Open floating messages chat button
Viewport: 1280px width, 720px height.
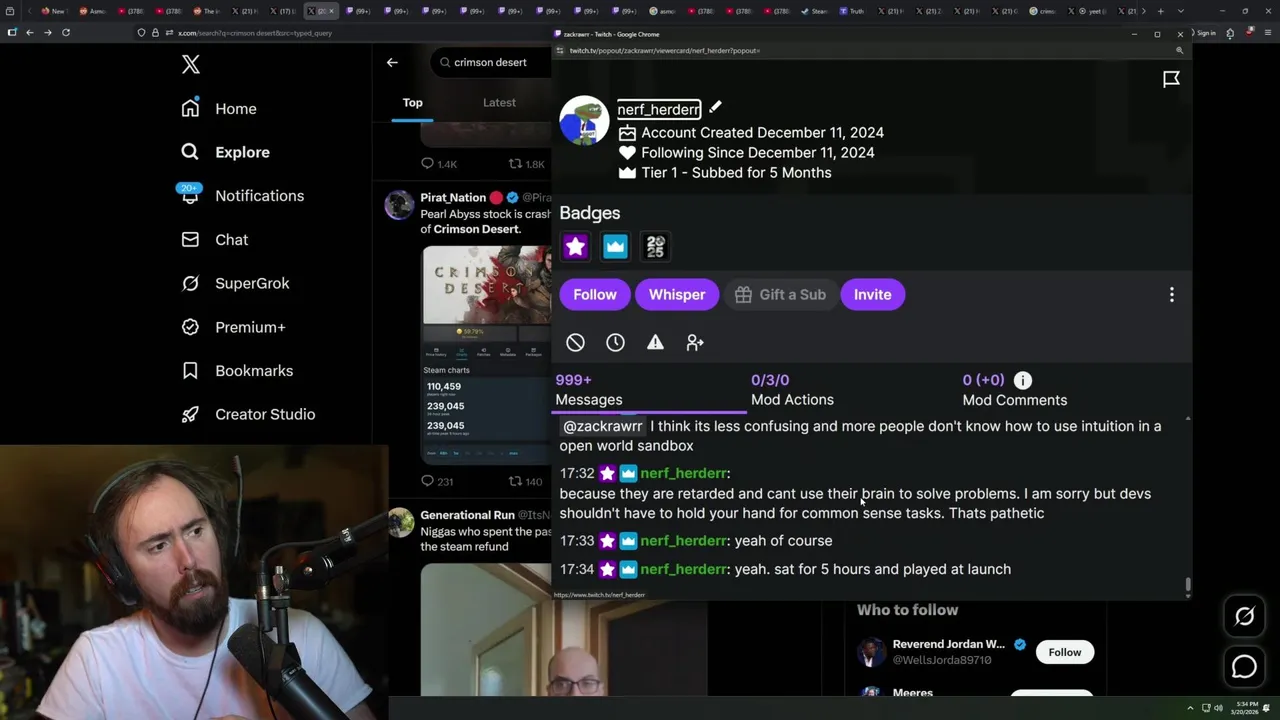pos(1244,667)
